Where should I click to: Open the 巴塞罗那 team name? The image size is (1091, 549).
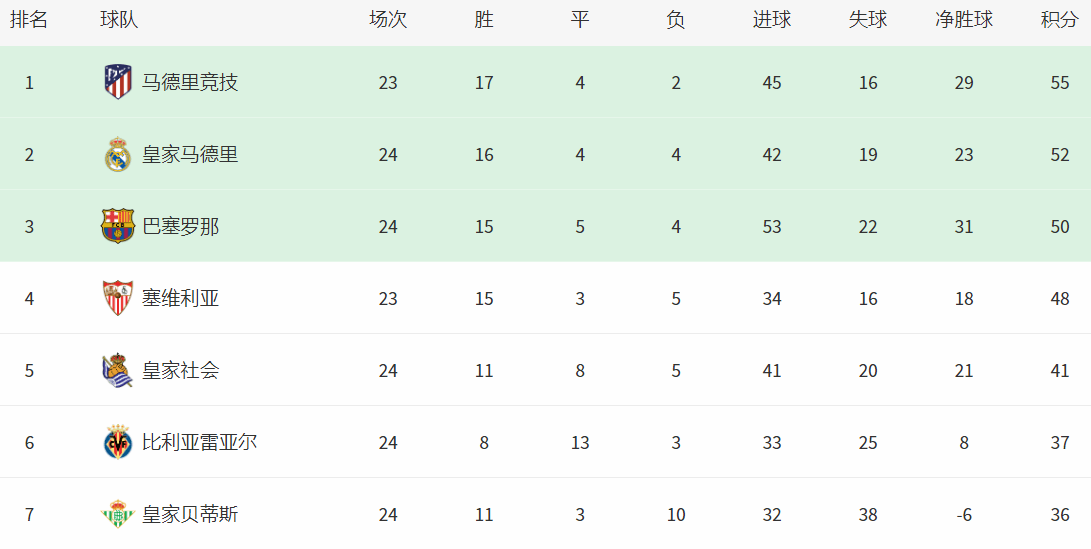pyautogui.click(x=181, y=227)
